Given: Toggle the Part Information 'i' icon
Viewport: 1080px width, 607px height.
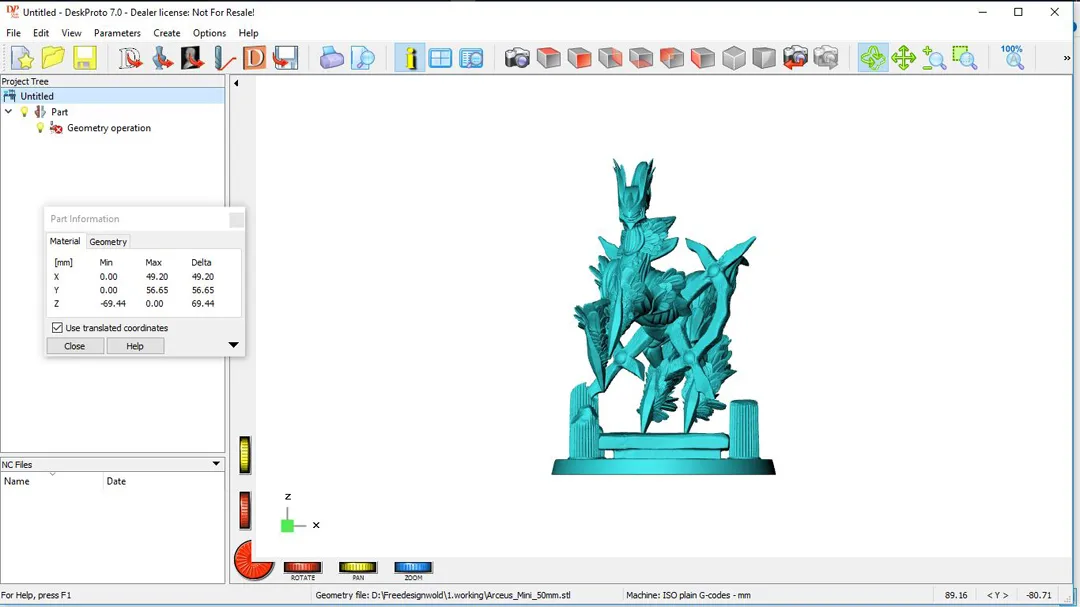Looking at the screenshot, I should pos(410,58).
